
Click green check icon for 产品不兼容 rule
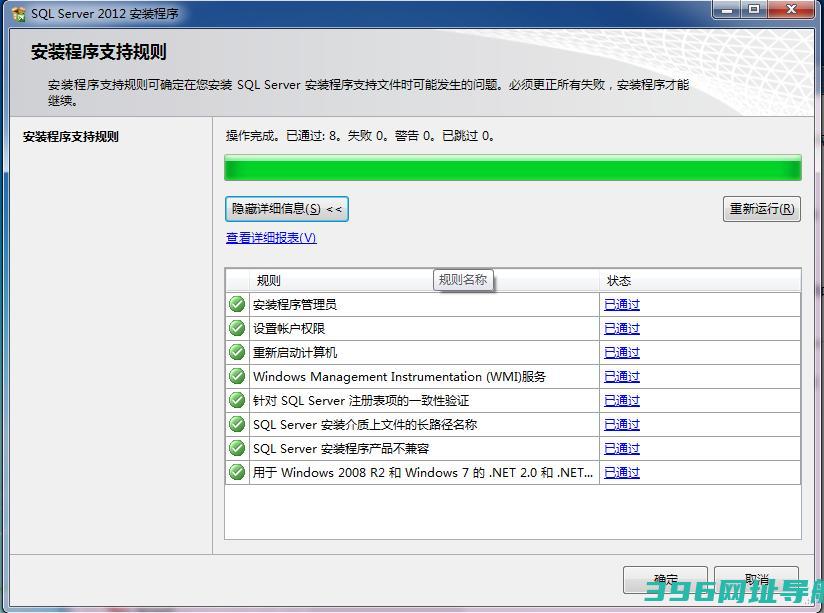(x=237, y=448)
